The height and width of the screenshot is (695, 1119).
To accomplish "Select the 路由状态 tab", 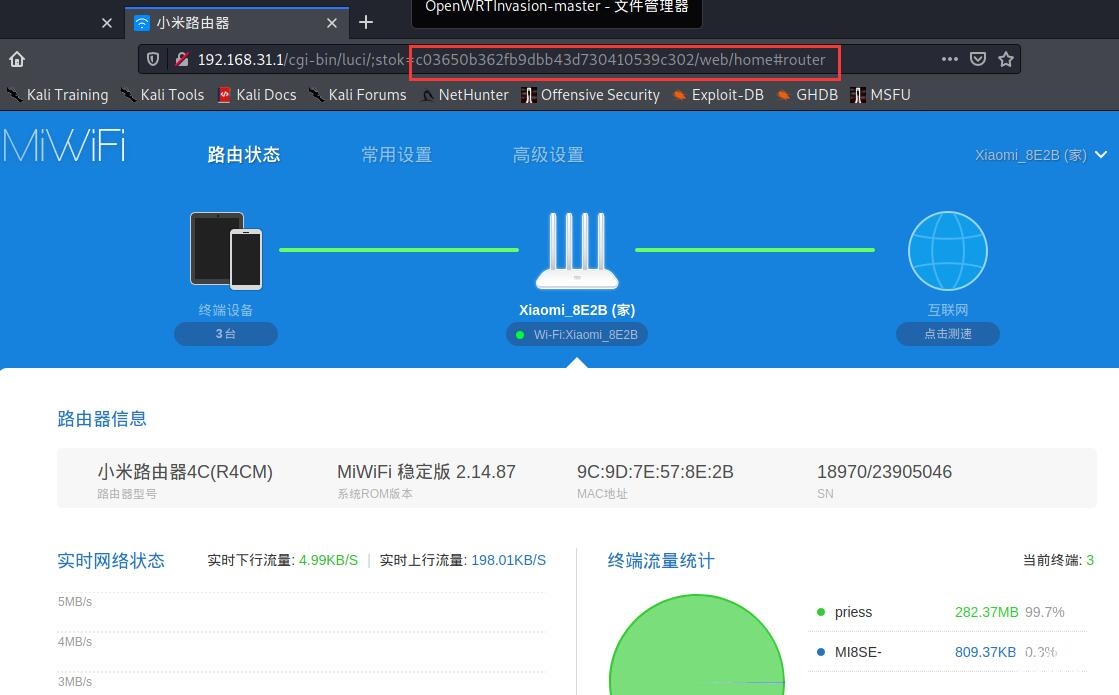I will point(244,155).
